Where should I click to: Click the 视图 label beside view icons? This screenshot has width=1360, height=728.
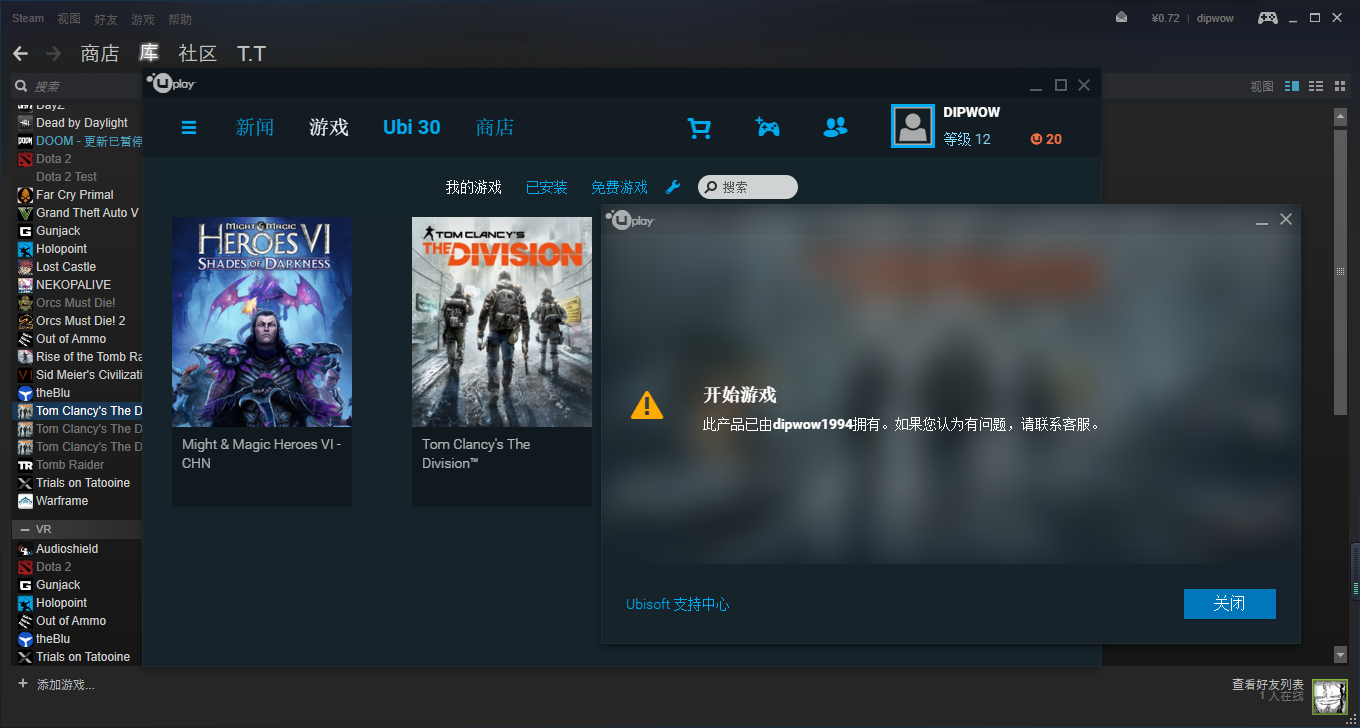tap(1262, 87)
